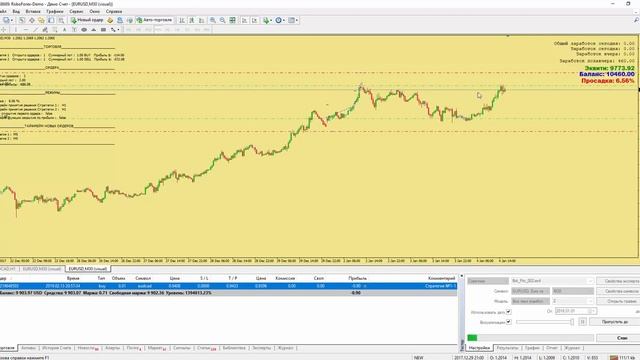This screenshot has height=360, width=640.
Task: Click the zoom in magnifier icon
Action: 213,20
